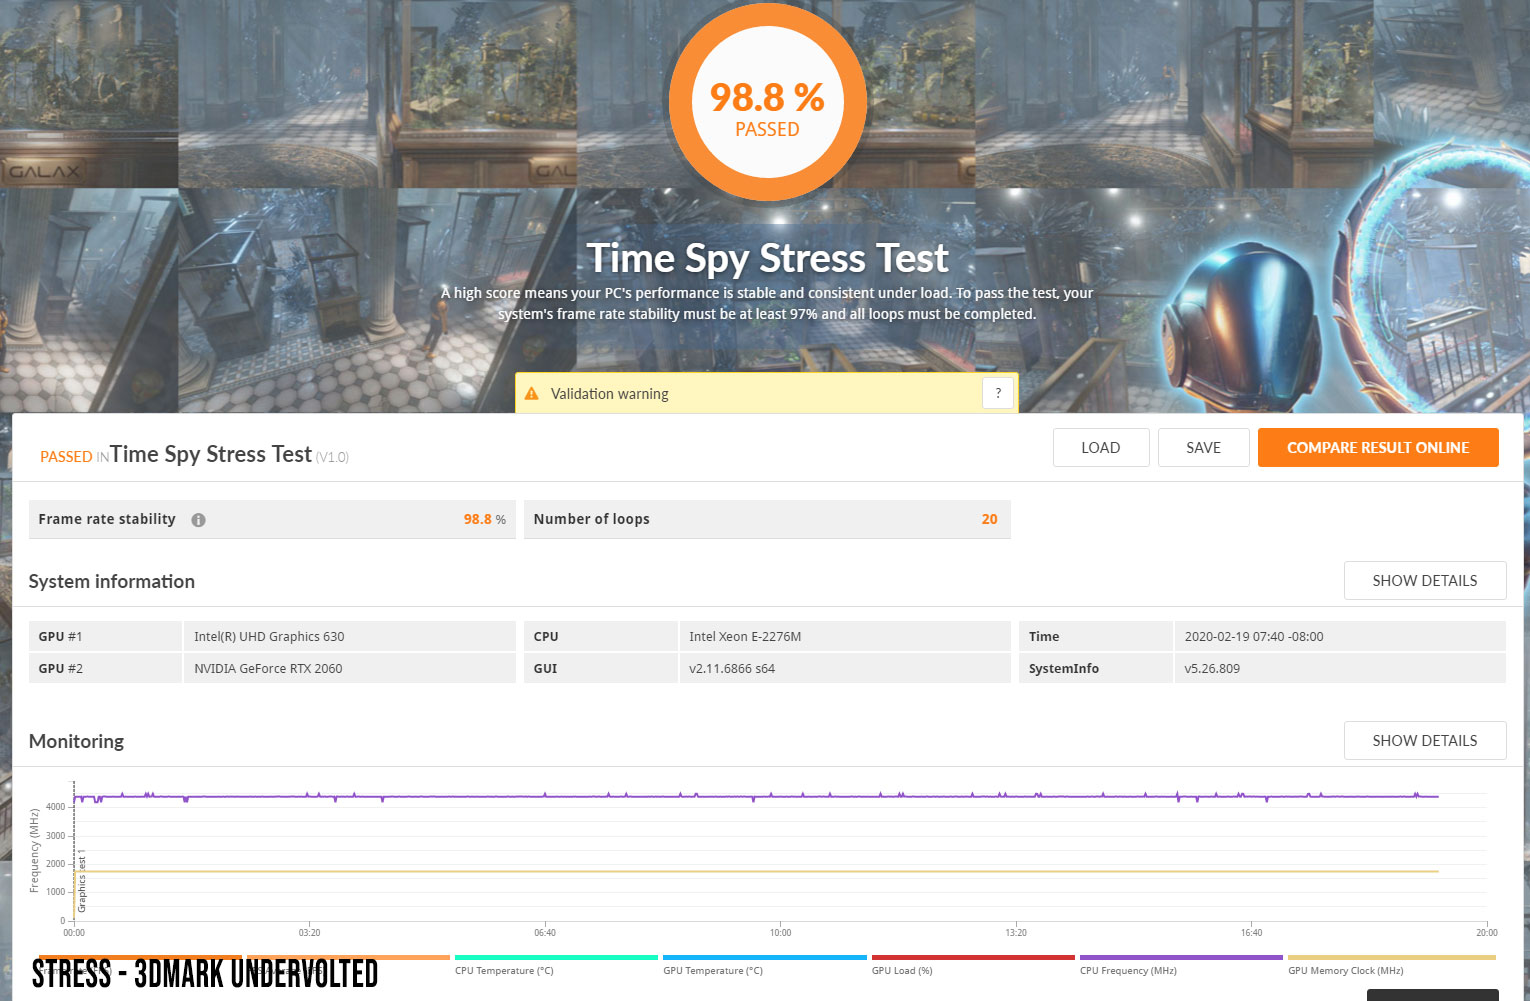The height and width of the screenshot is (1001, 1530).
Task: Click the Validation warning banner text
Action: [x=610, y=394]
